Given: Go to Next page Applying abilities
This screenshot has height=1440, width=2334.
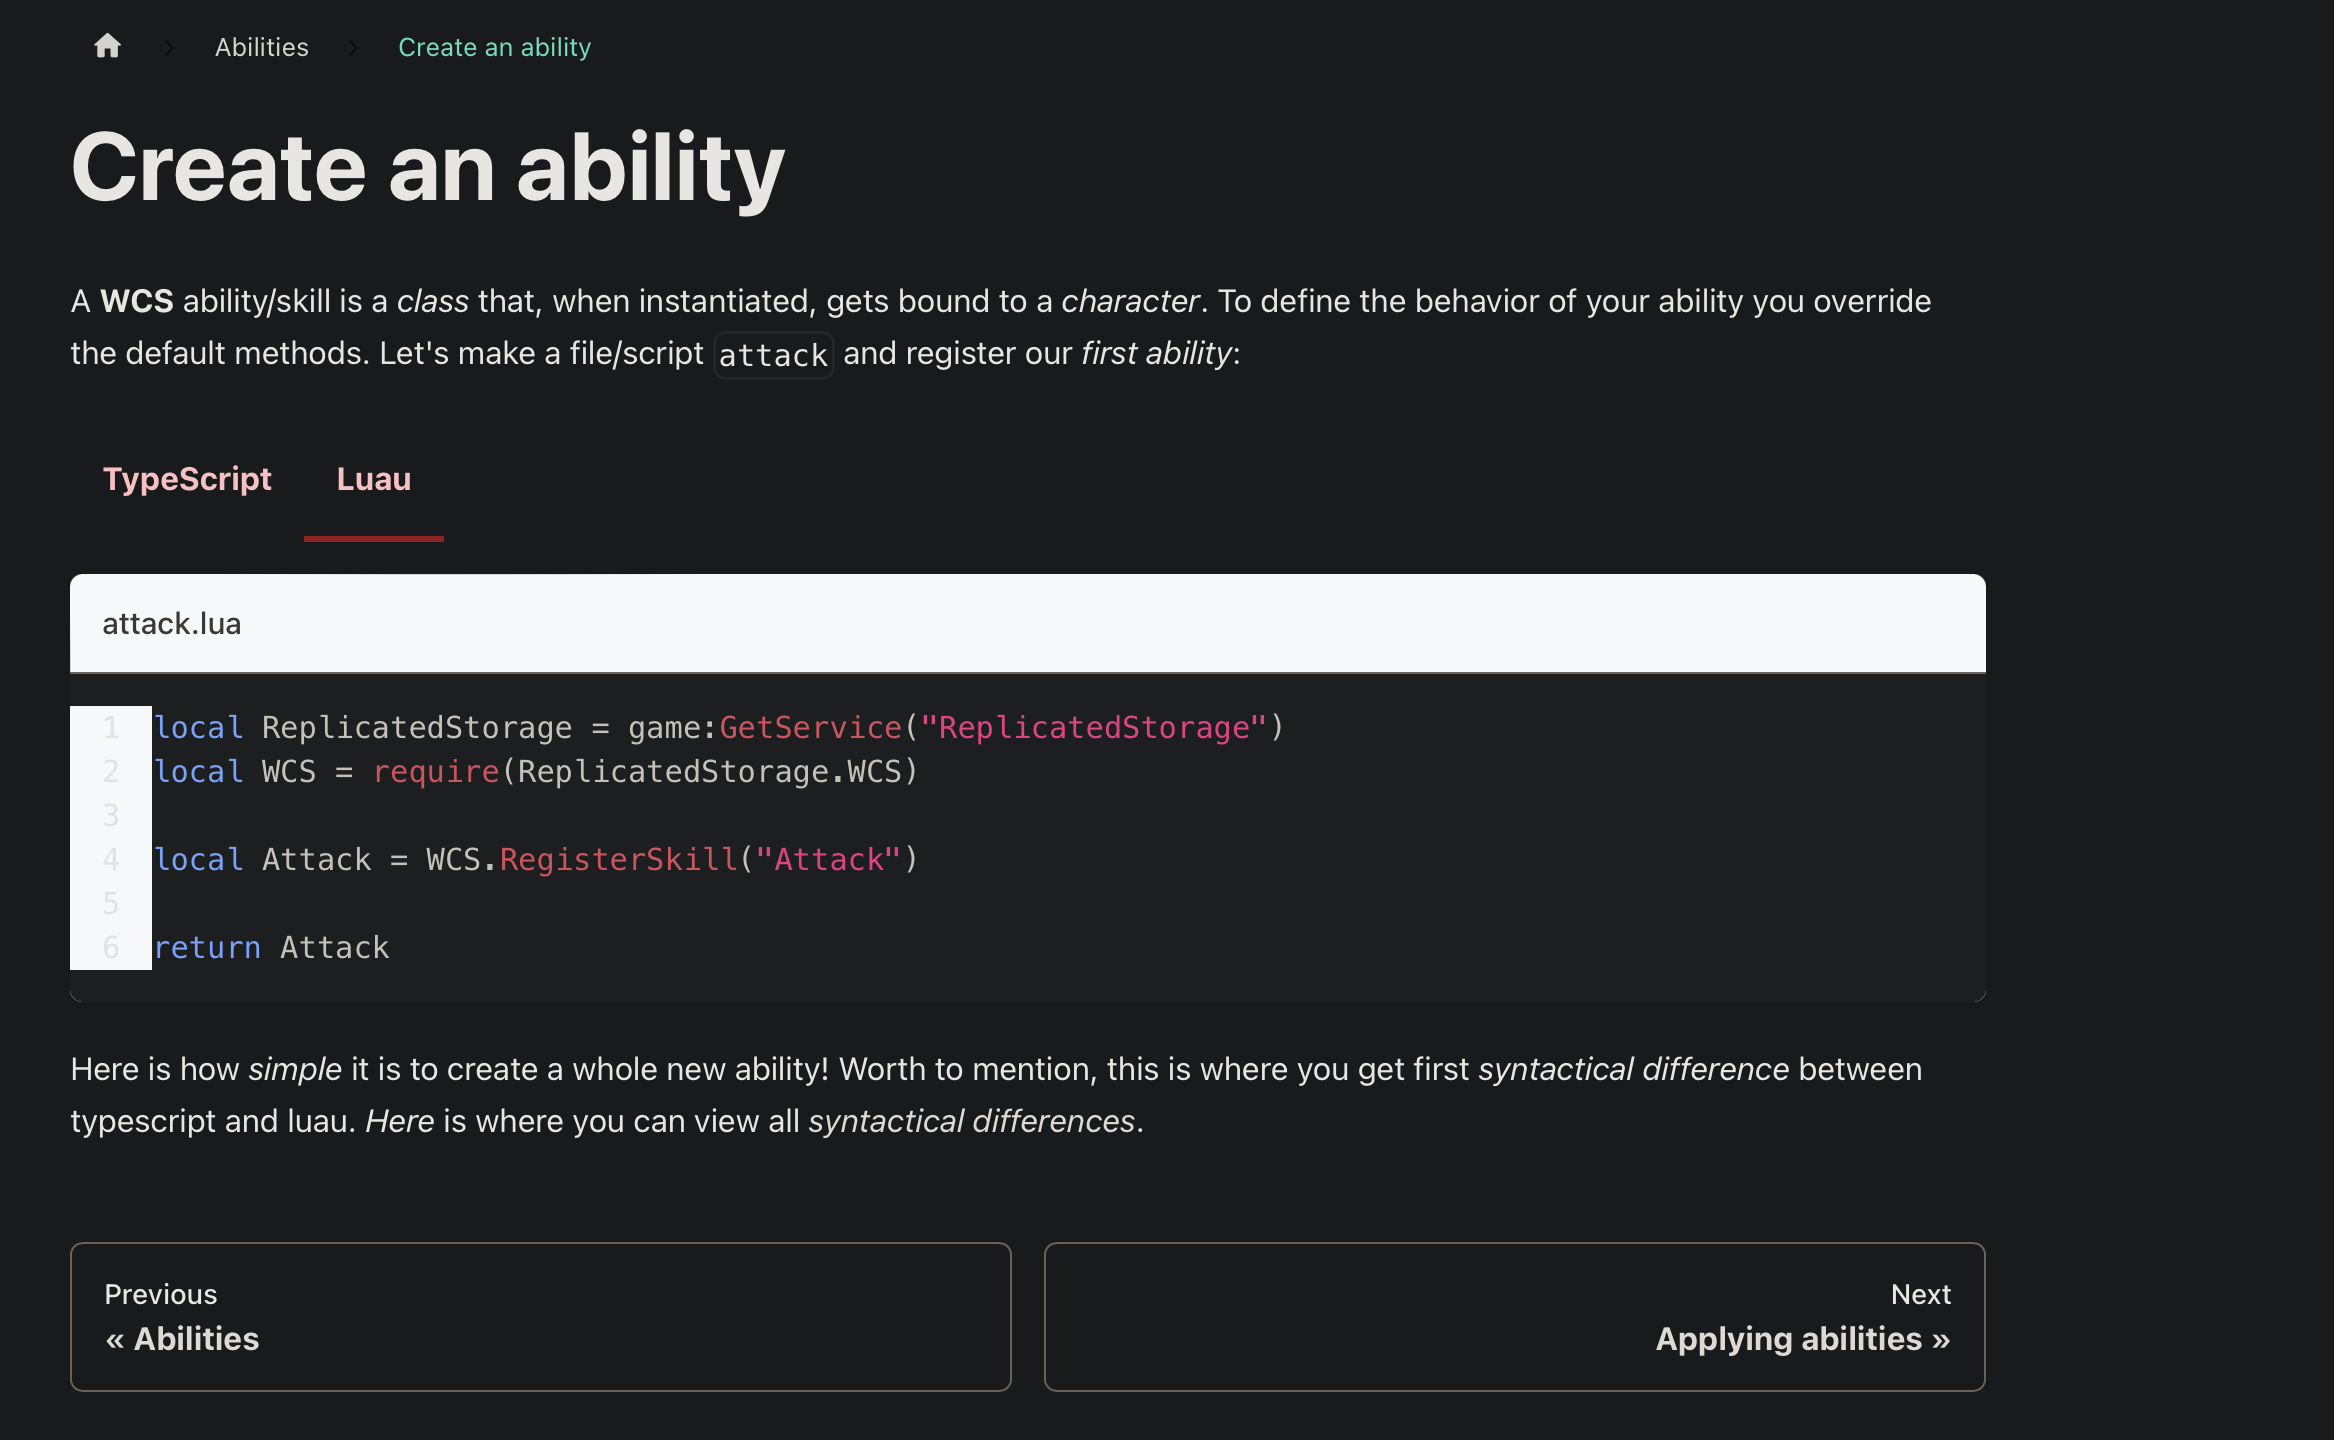Looking at the screenshot, I should (1514, 1317).
